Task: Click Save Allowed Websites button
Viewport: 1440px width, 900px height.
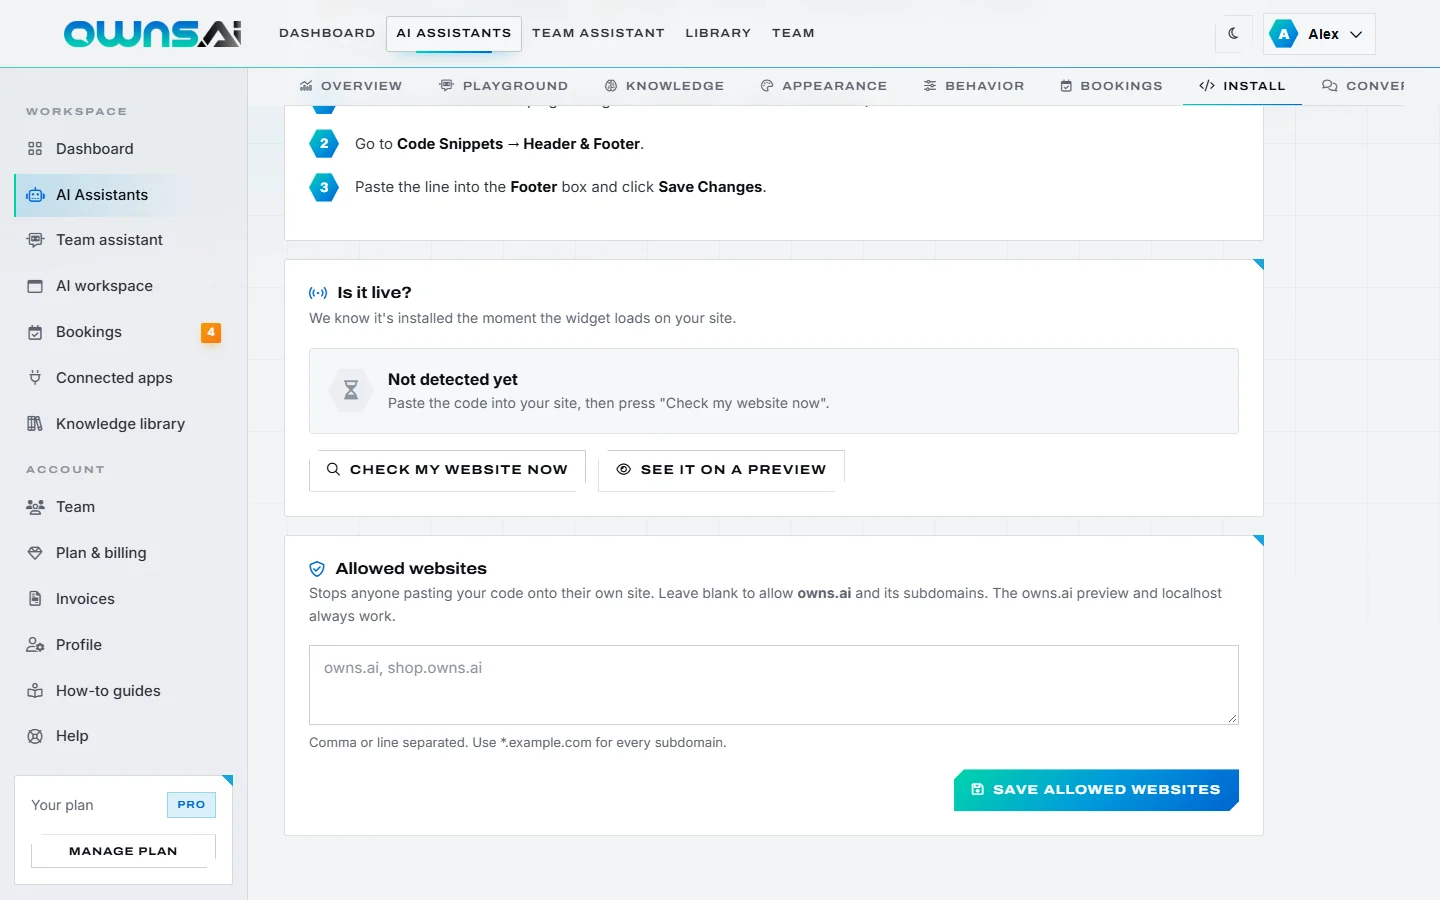Action: tap(1096, 790)
